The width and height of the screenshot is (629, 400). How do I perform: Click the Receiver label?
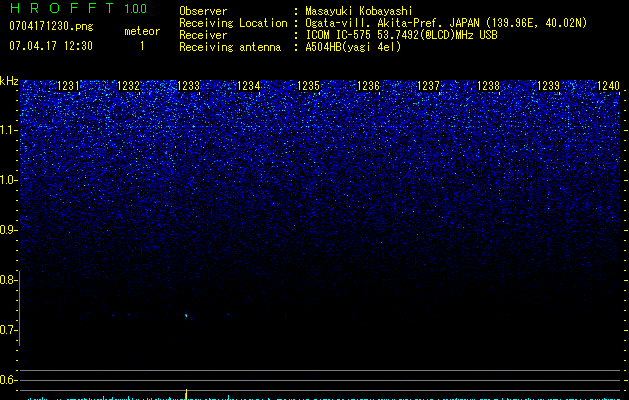point(203,35)
